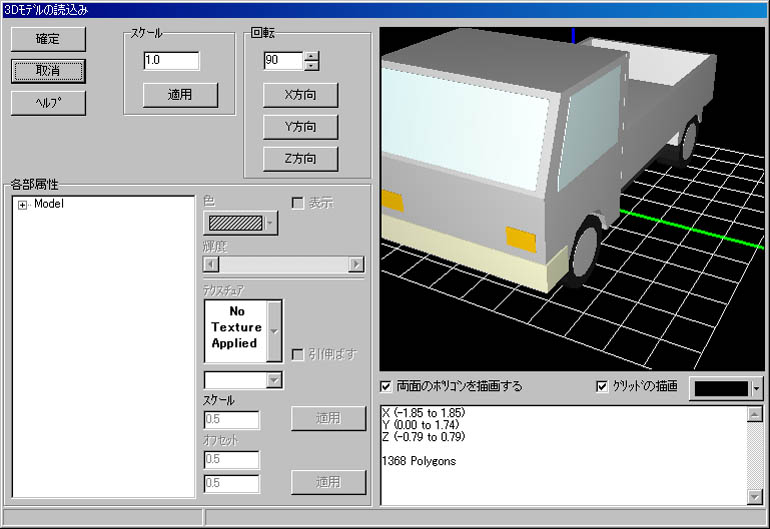Screen dimensions: 770x529
Task: Click the Y (0.00 to 1.74) line
Action: [420, 425]
